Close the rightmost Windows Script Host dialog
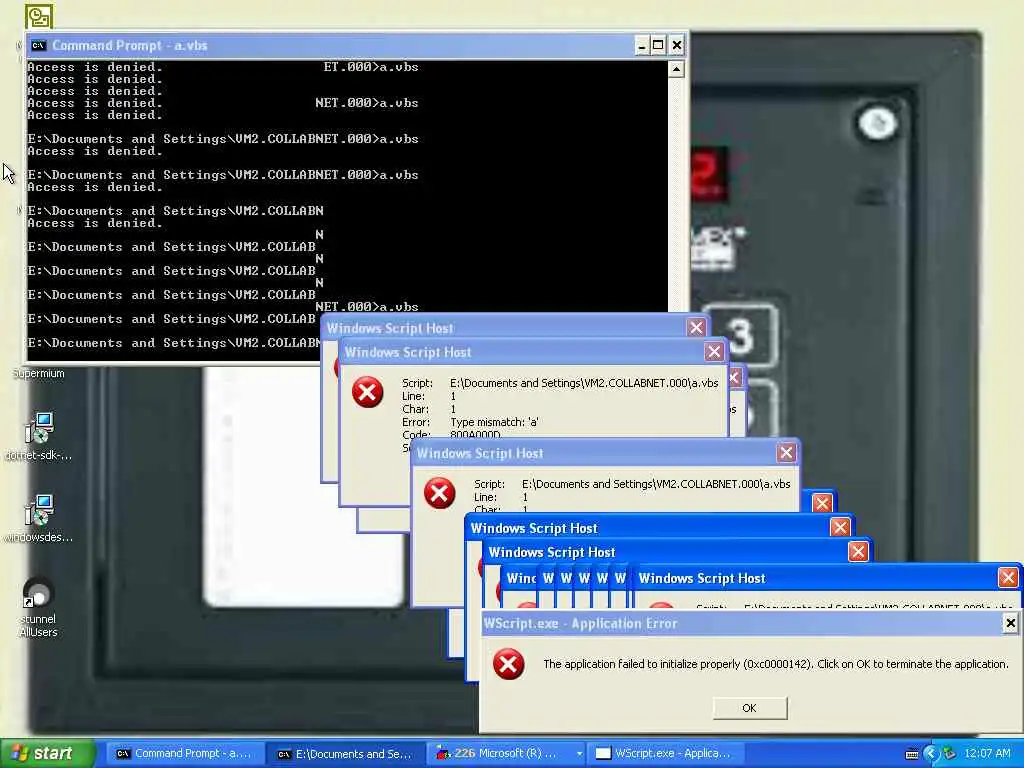Image resolution: width=1024 pixels, height=768 pixels. (1008, 577)
